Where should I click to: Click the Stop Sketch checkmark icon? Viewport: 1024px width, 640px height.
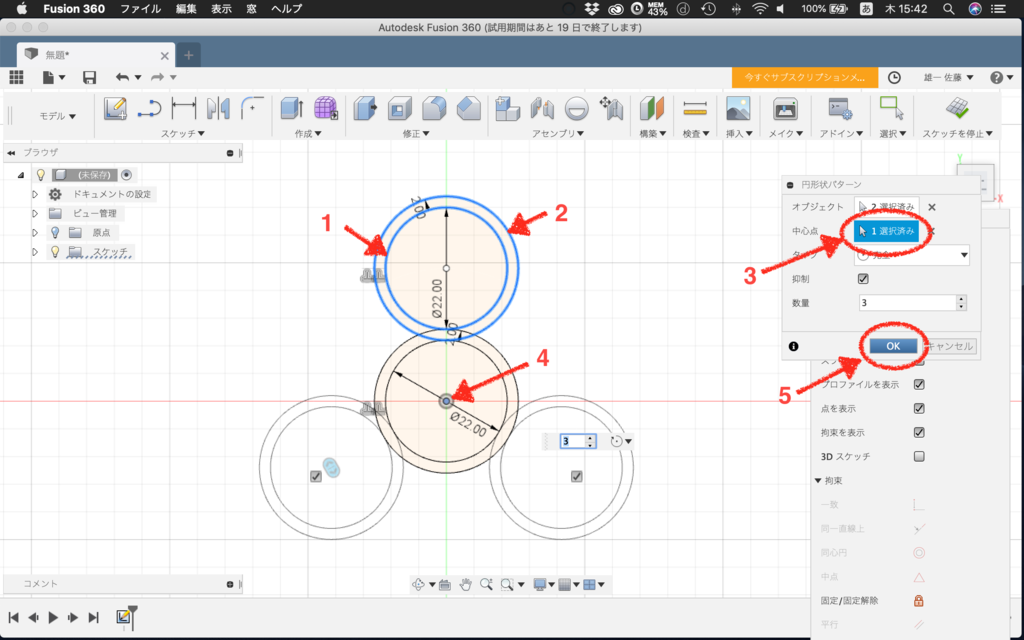957,108
